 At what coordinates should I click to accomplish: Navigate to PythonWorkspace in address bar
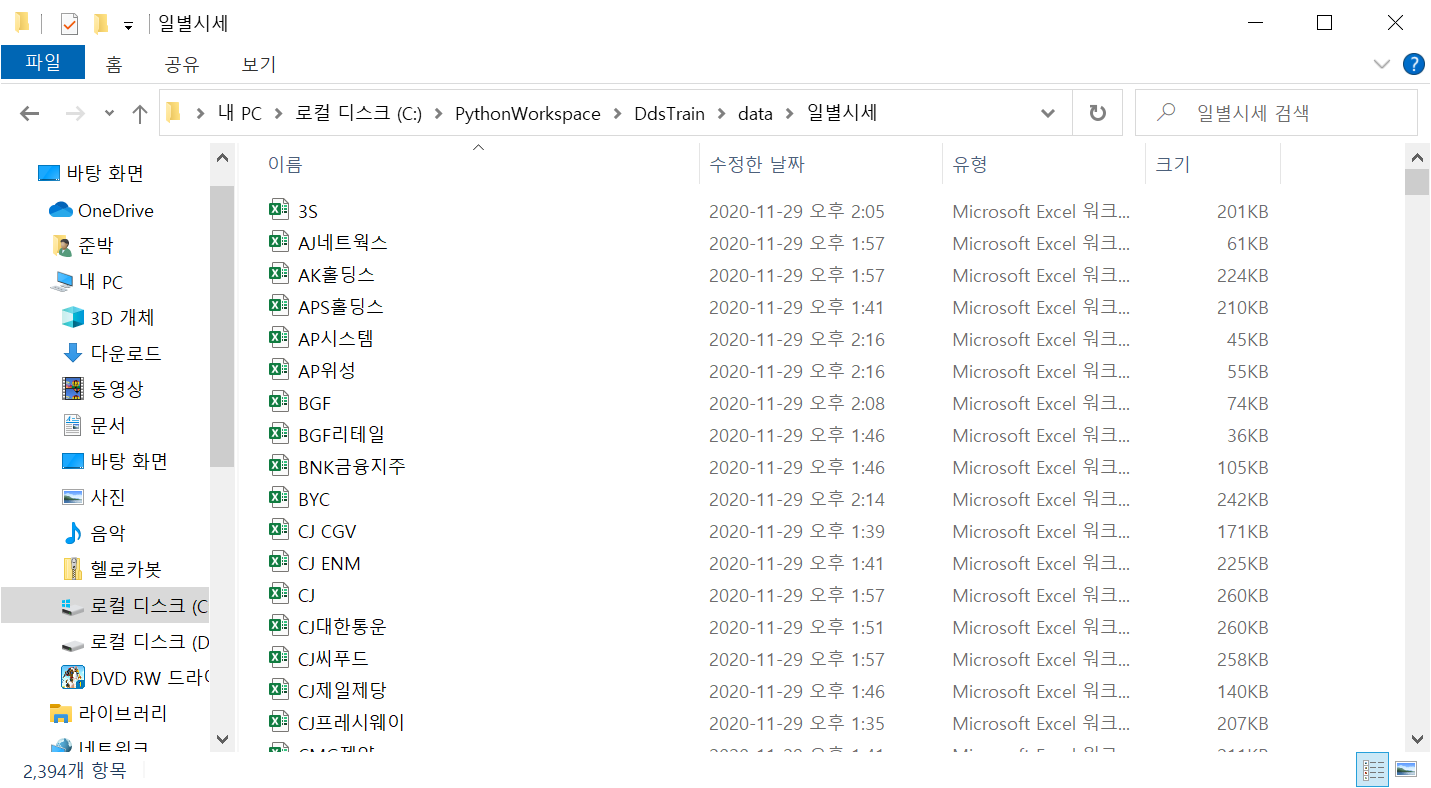click(x=528, y=114)
